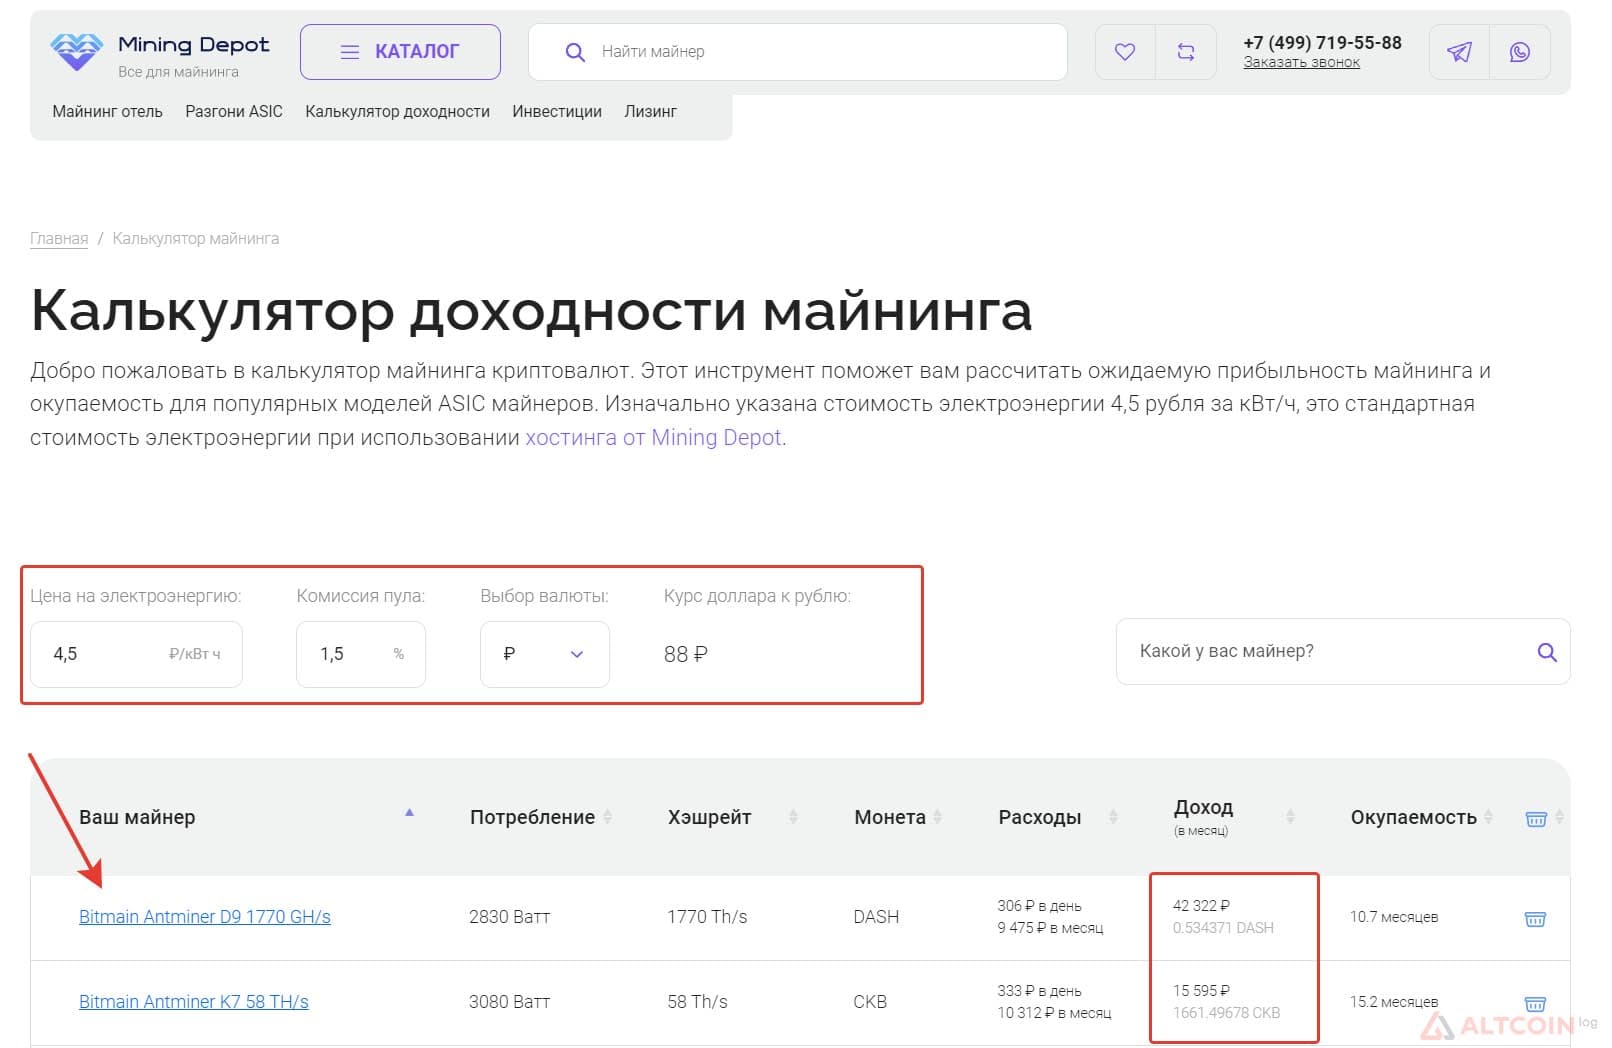This screenshot has height=1048, width=1612.
Task: Click the basket icon in table header
Action: point(1536,819)
